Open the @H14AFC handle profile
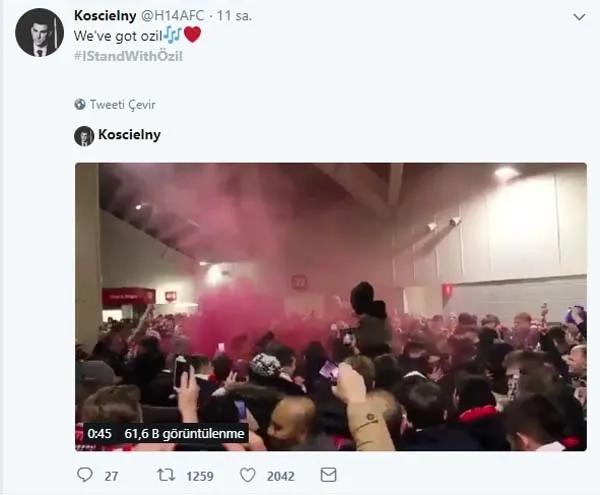Image resolution: width=600 pixels, height=495 pixels. (x=173, y=16)
